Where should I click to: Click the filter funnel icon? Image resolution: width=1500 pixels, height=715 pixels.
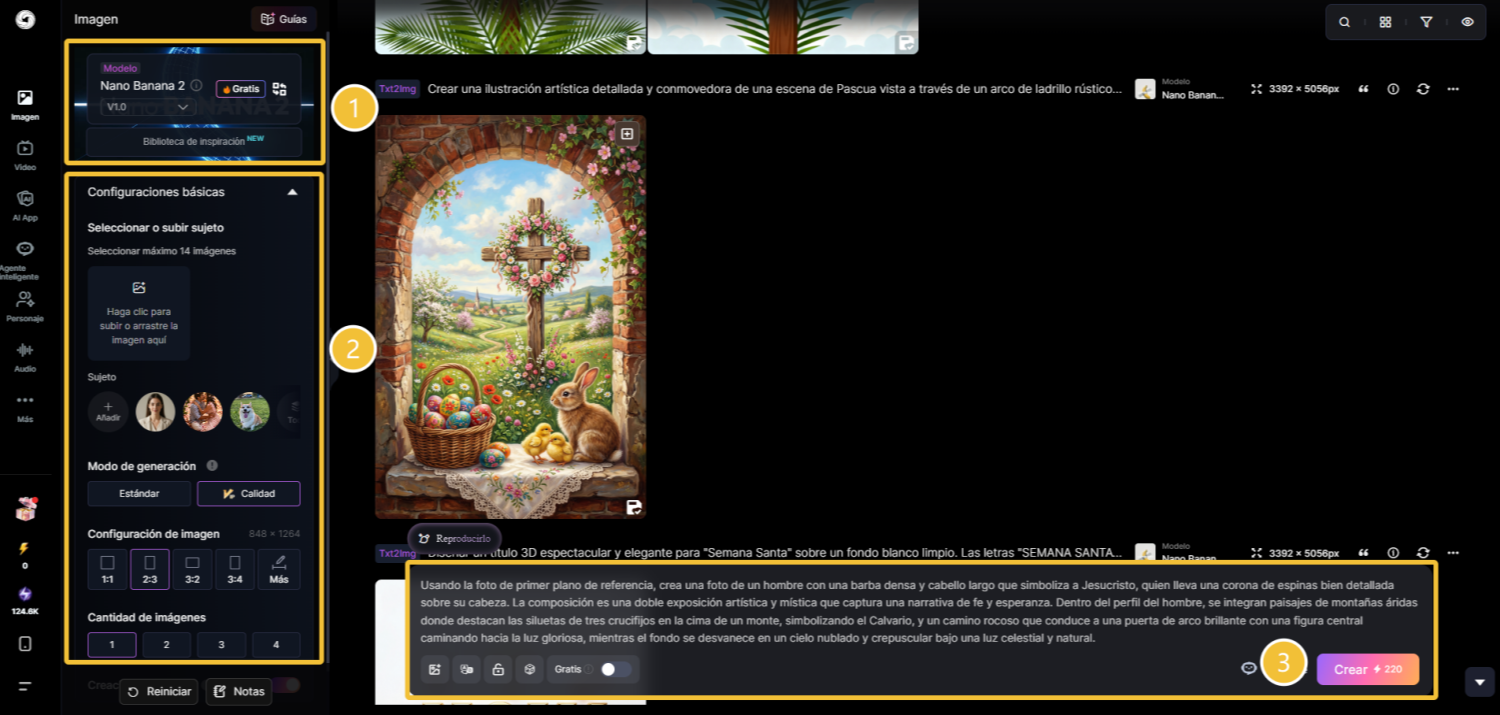[x=1426, y=22]
